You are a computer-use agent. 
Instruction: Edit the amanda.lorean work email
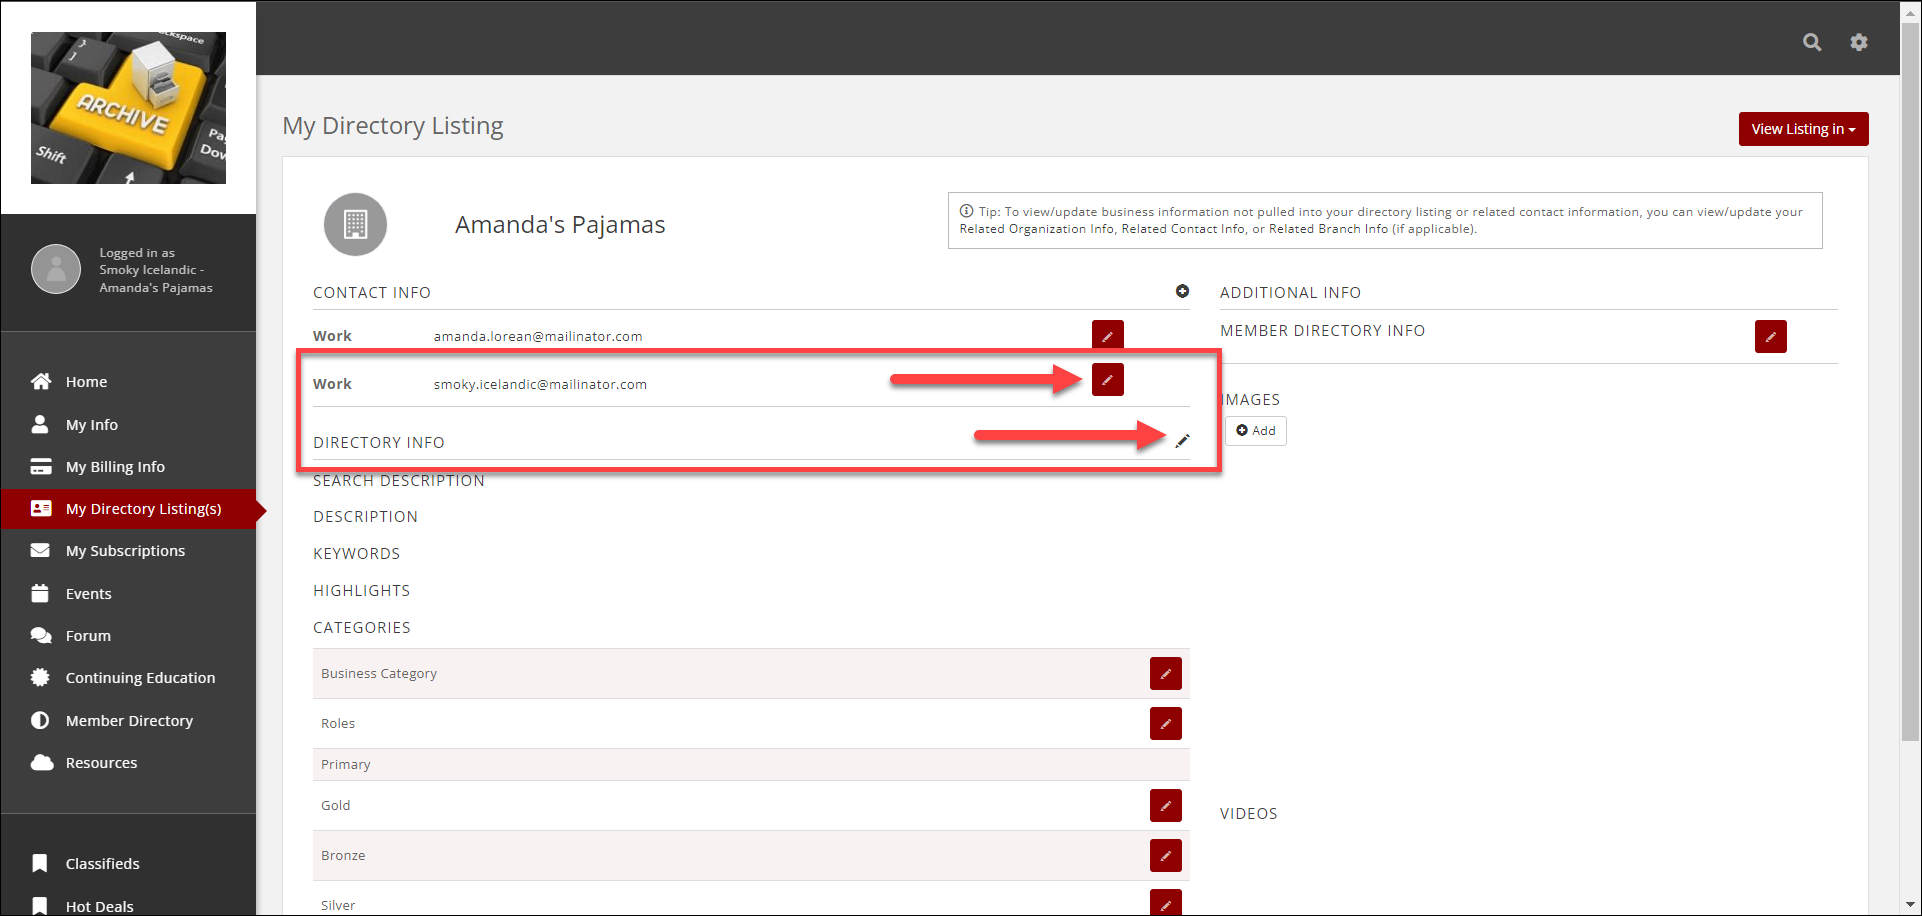coord(1107,336)
